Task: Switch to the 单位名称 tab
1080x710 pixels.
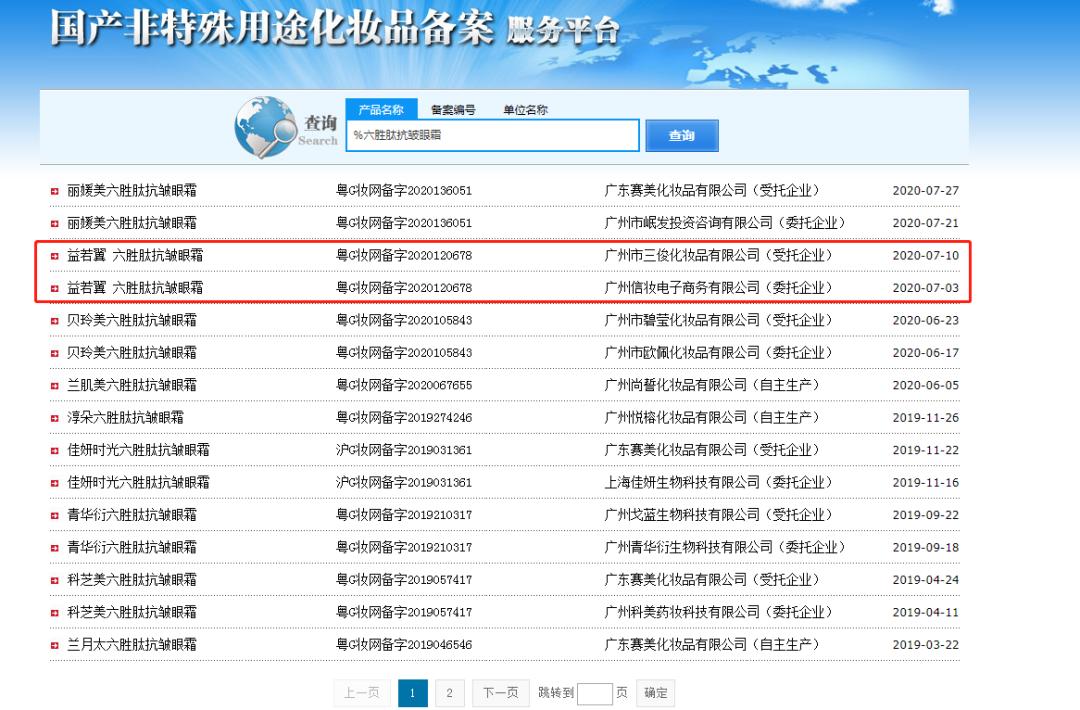Action: 525,109
